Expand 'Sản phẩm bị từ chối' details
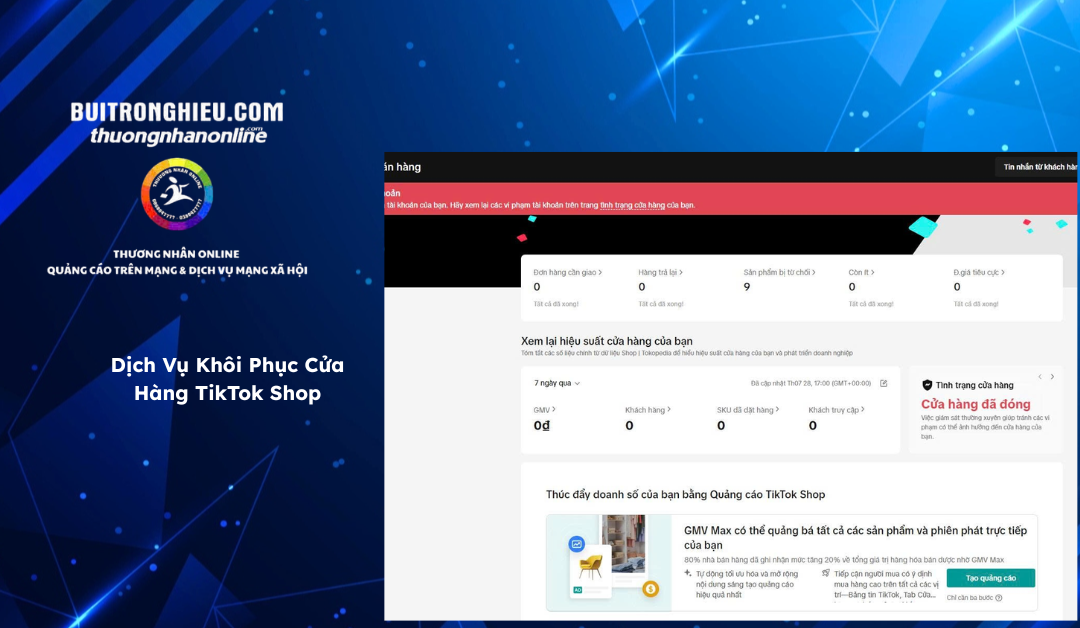Viewport: 1080px width, 628px height. coord(780,273)
